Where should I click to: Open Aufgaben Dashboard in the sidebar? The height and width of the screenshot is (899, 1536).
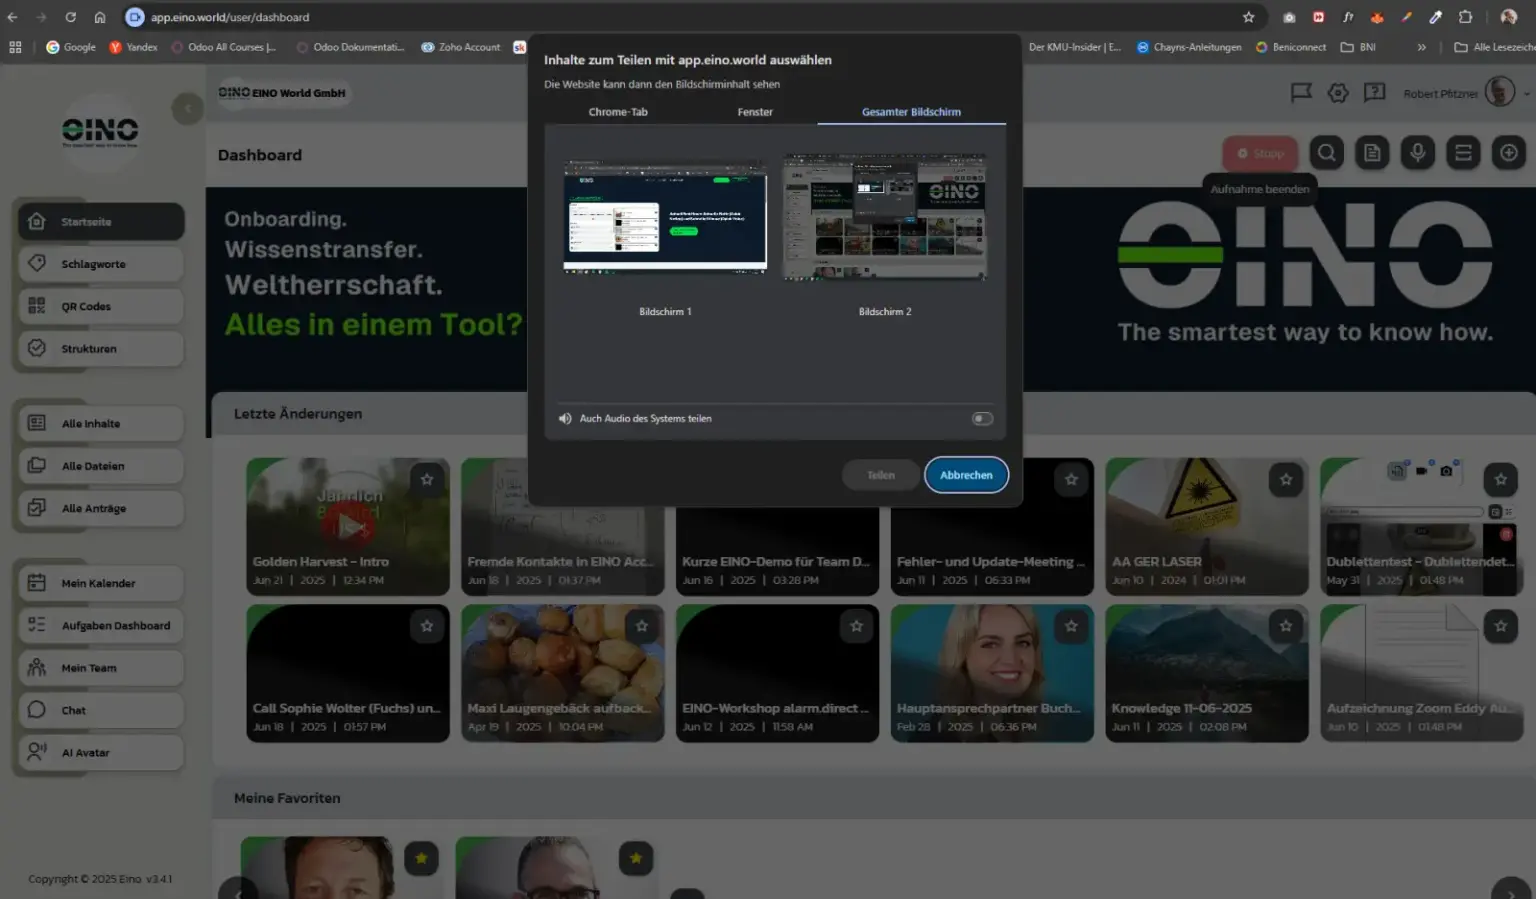(101, 625)
